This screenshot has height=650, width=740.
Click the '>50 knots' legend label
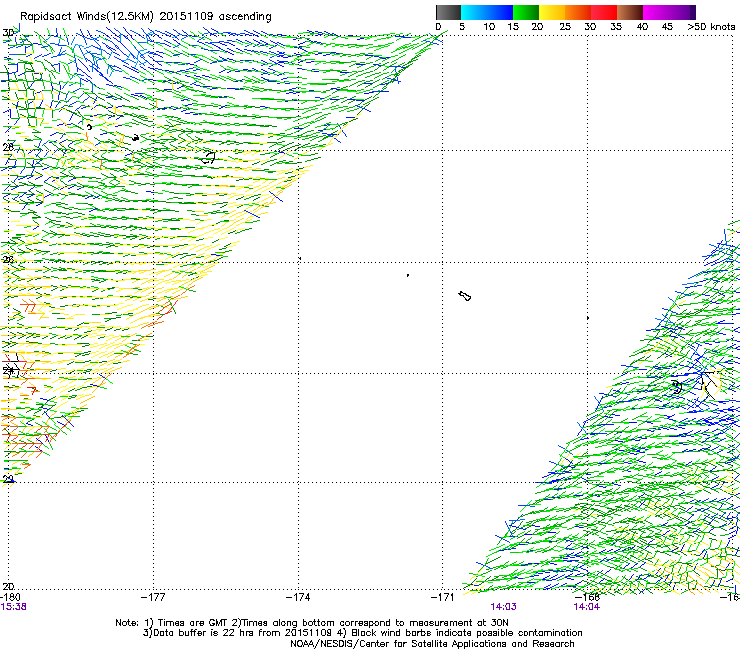tap(711, 27)
